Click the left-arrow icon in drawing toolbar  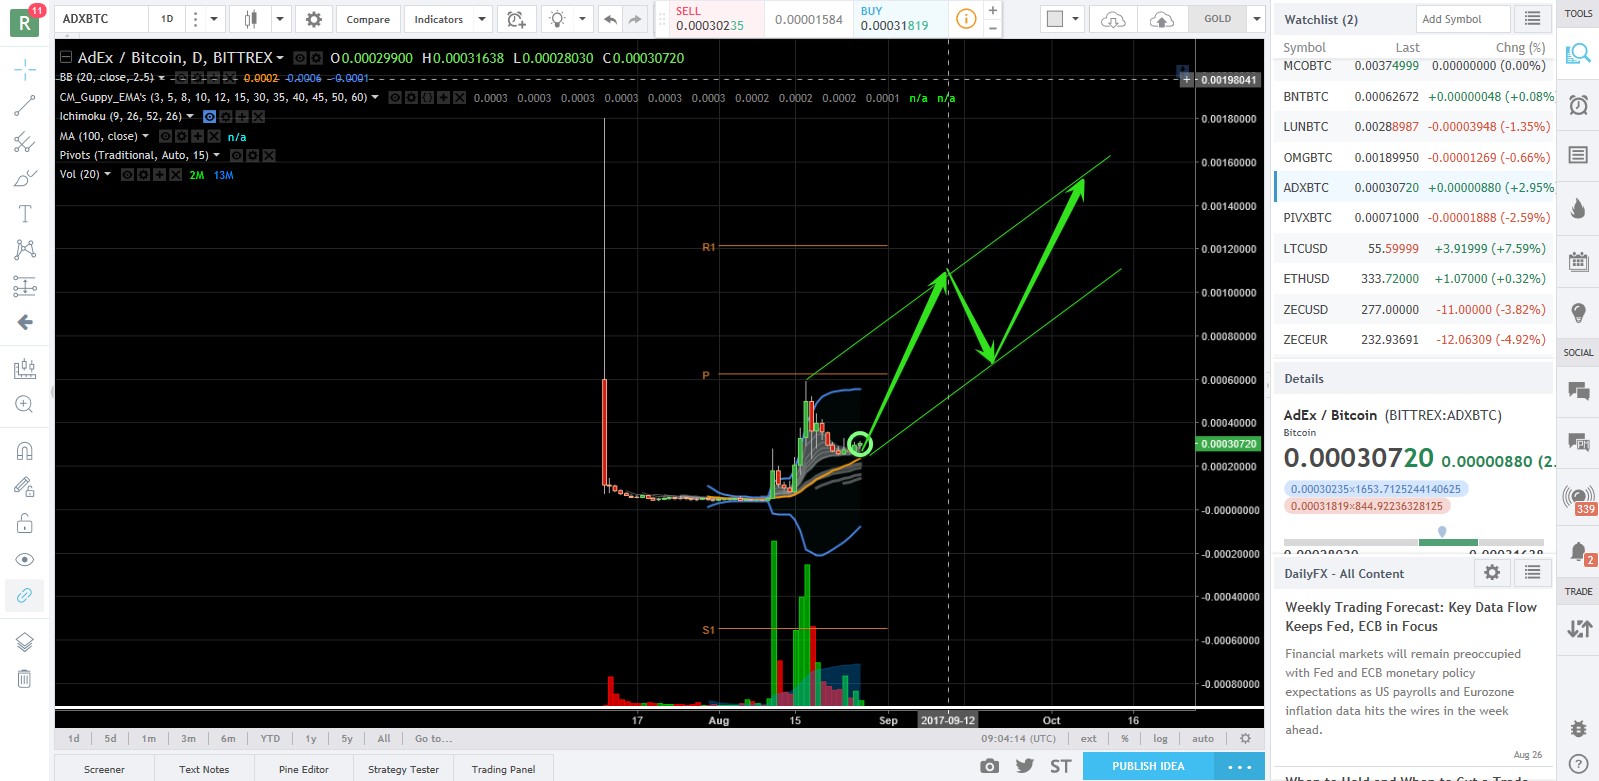tap(25, 322)
